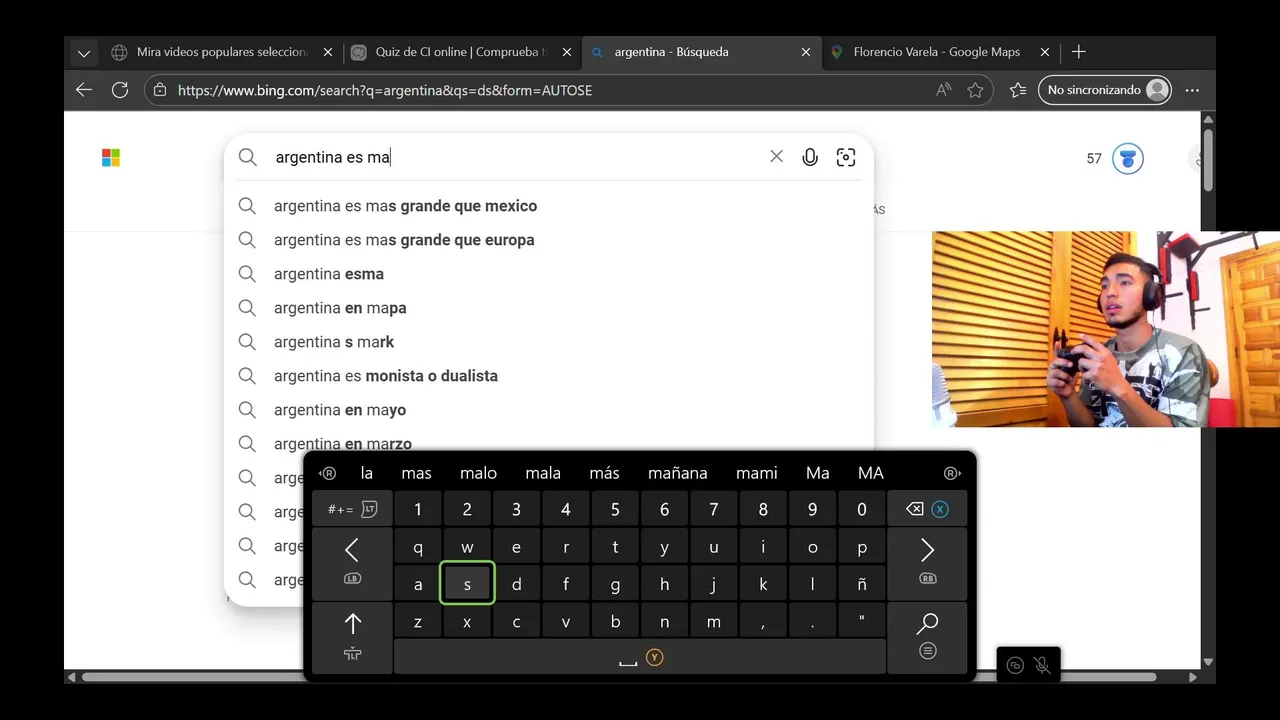Click the horizontal page scrollbar thumb
The height and width of the screenshot is (720, 1280).
619,677
